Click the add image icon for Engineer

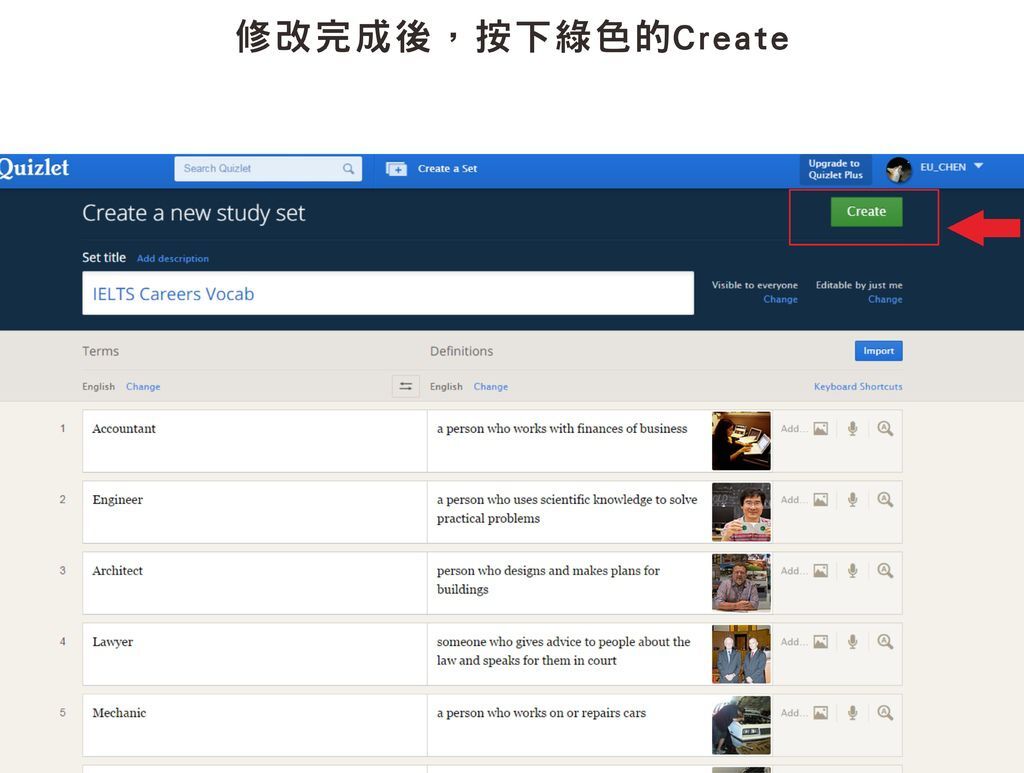click(821, 500)
